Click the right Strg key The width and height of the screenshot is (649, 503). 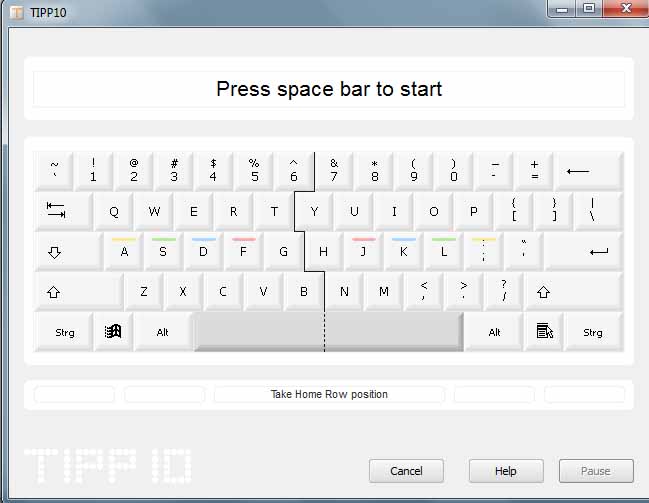point(593,332)
